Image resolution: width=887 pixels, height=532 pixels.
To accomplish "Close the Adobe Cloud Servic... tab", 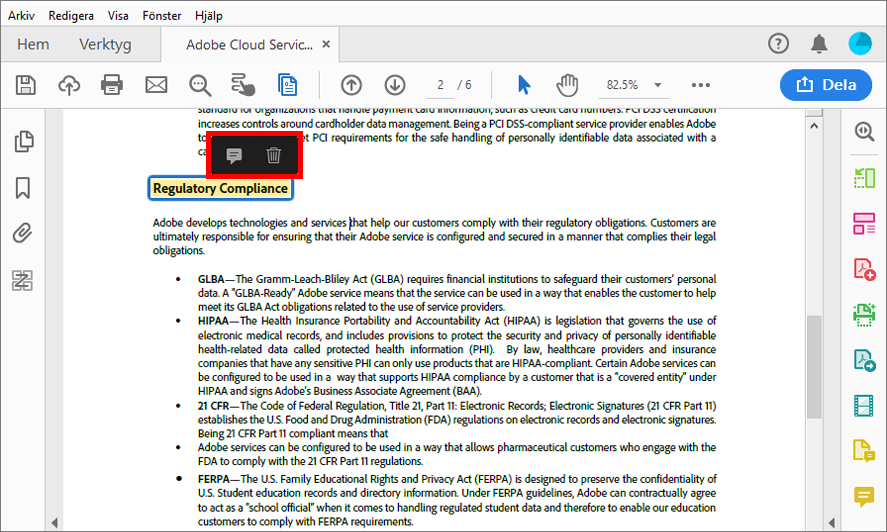I will [326, 44].
